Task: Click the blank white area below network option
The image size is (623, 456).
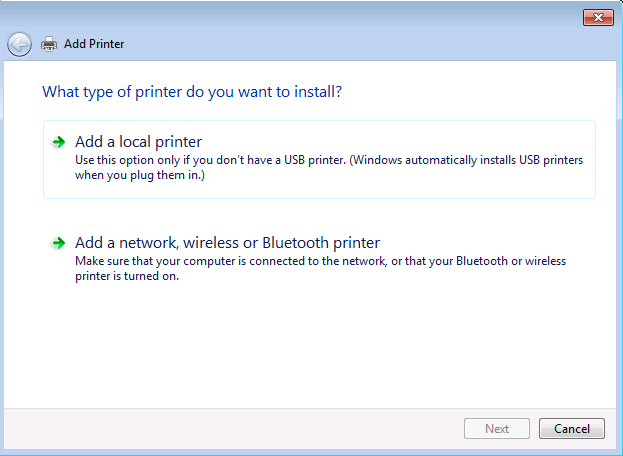Action: pos(310,346)
